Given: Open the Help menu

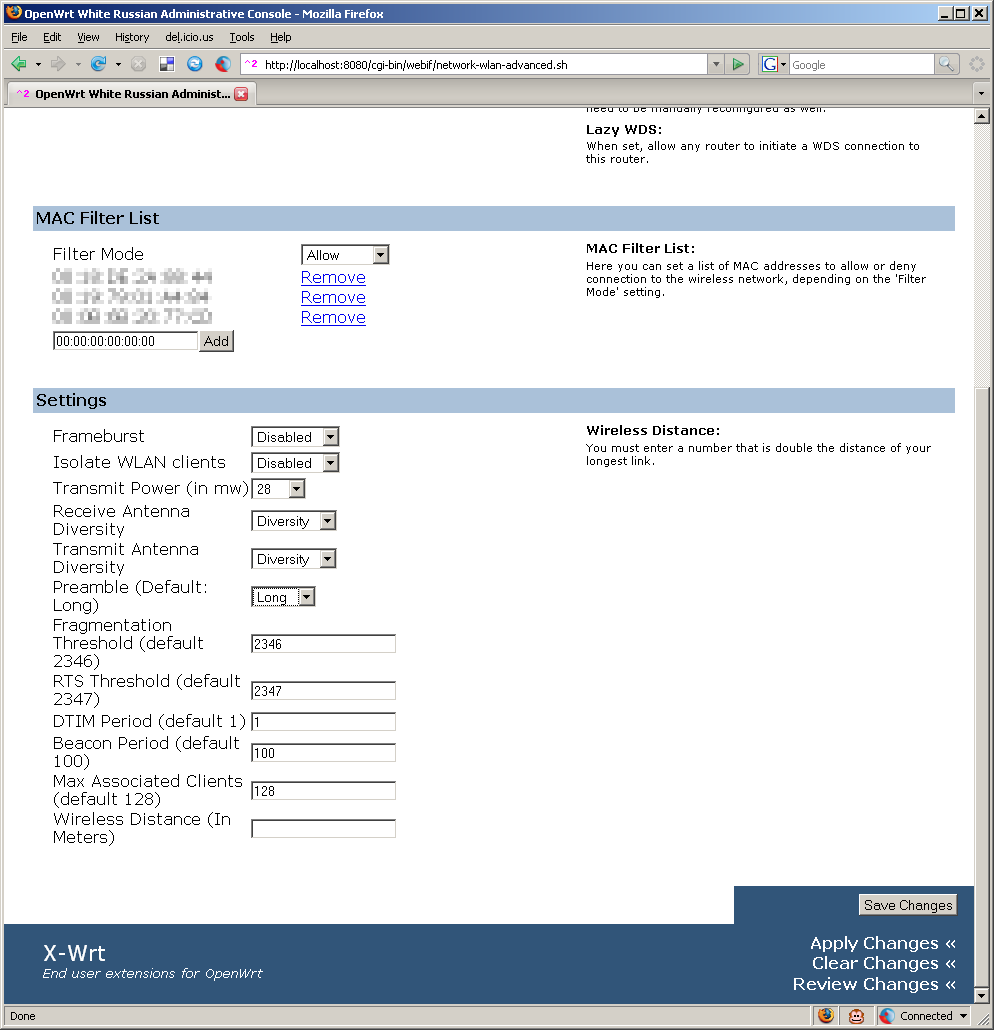Looking at the screenshot, I should click(281, 37).
